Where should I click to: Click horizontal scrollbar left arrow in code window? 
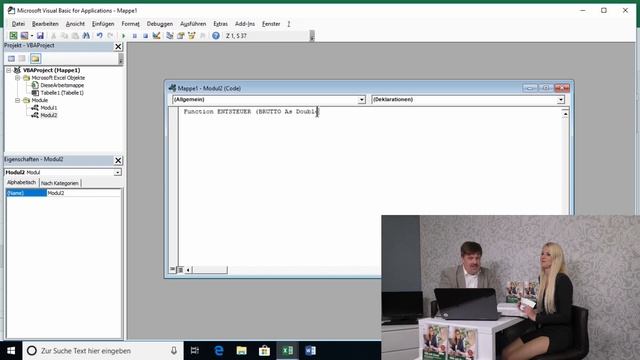(188, 269)
